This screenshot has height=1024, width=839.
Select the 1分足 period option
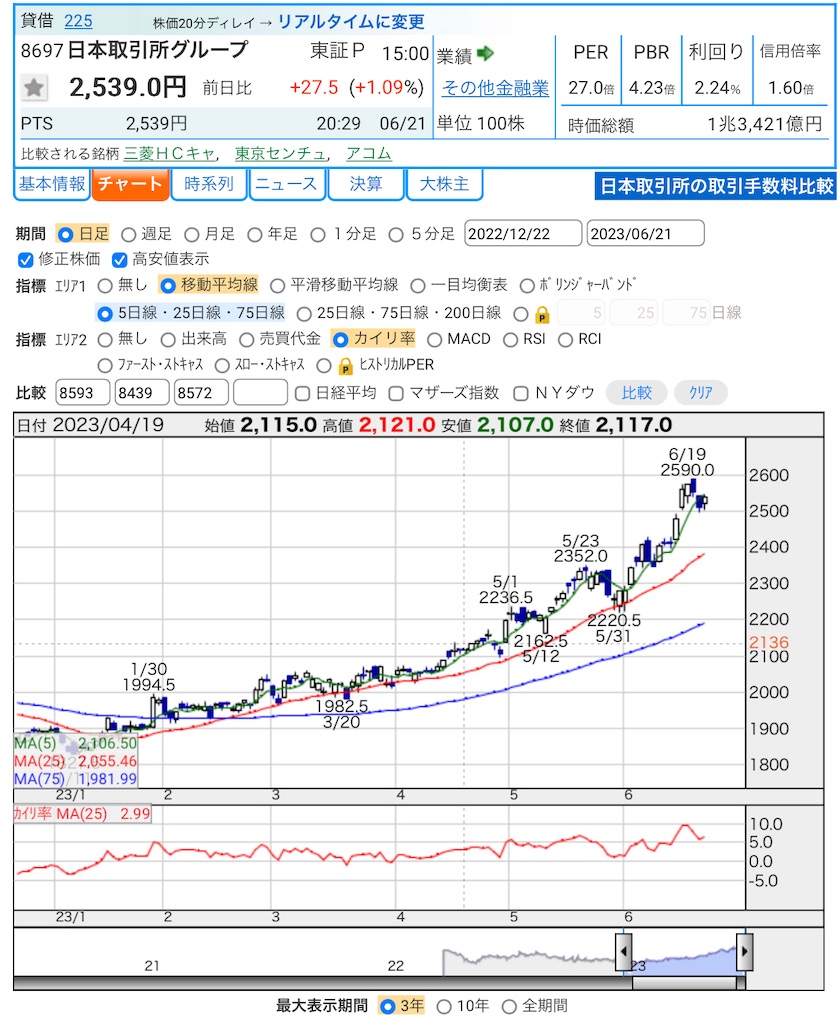point(318,234)
